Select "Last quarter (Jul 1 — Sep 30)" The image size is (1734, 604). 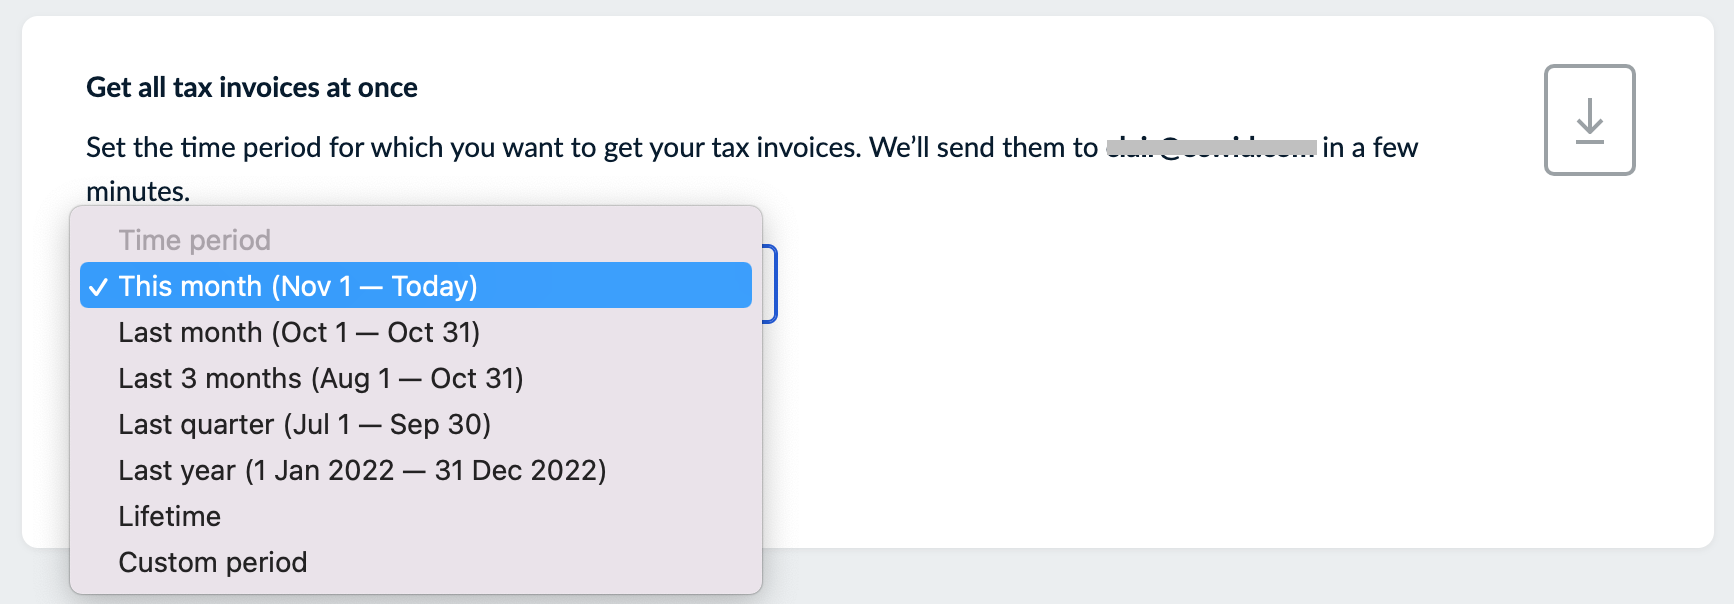[x=304, y=424]
